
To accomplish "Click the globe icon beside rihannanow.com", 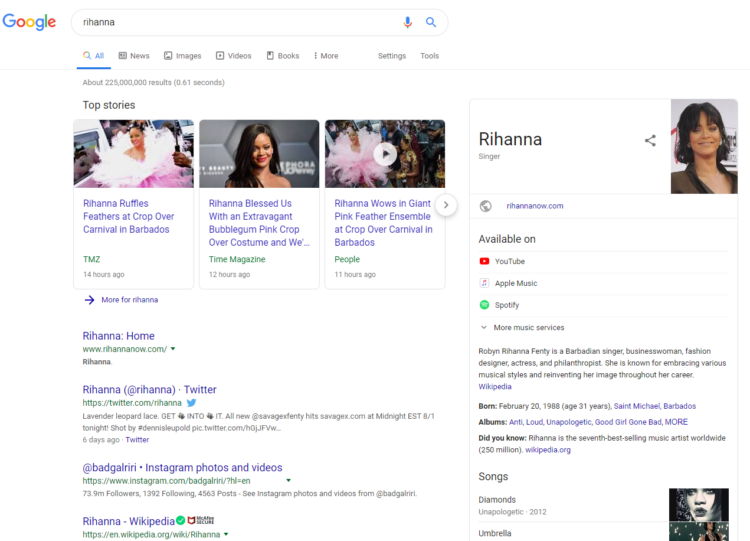I will click(x=485, y=206).
